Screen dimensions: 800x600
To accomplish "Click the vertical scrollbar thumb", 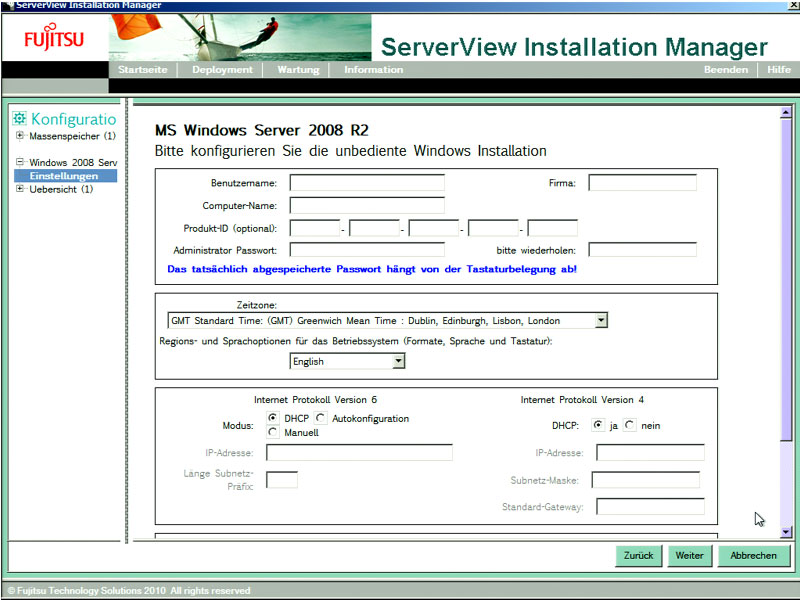I will tap(786, 280).
